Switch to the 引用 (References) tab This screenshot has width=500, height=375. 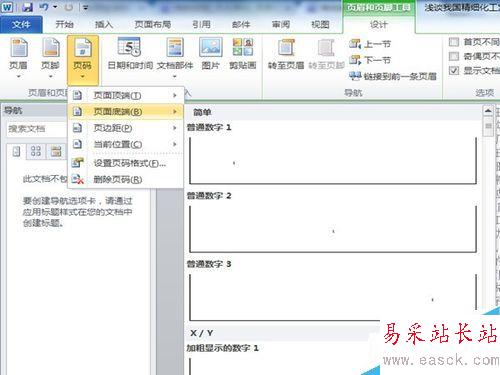(201, 24)
